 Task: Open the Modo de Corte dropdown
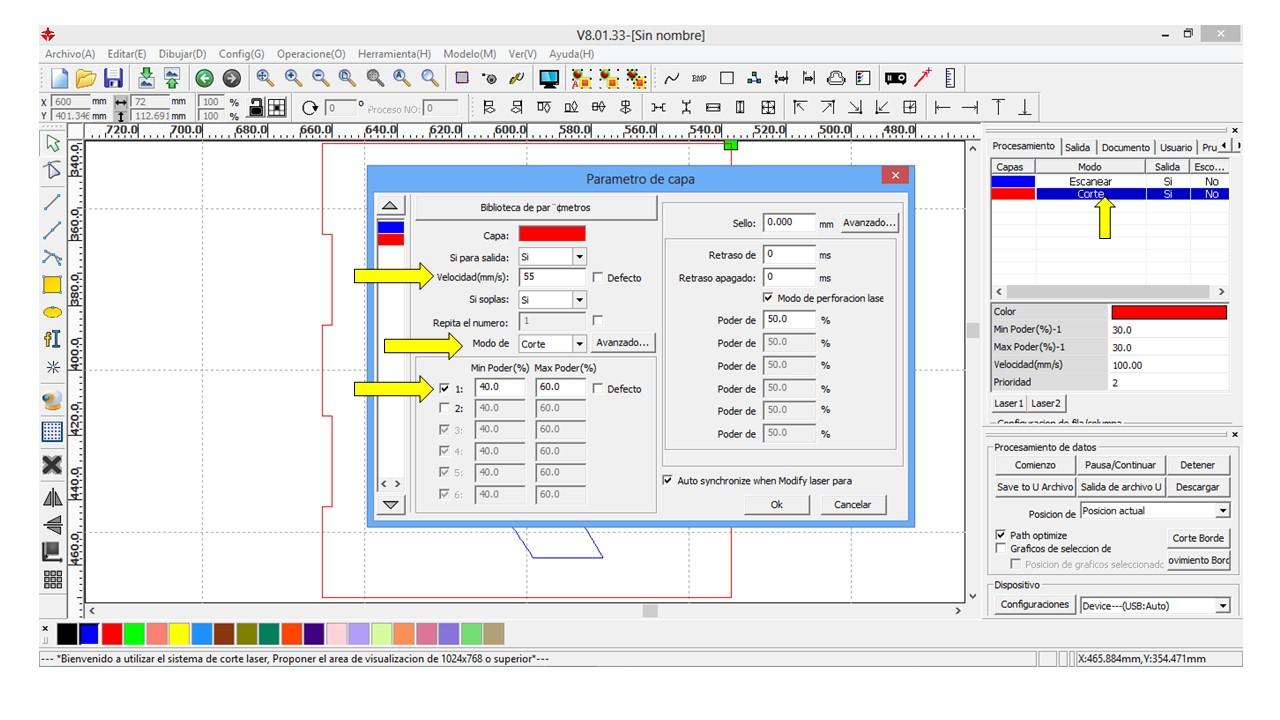(579, 343)
